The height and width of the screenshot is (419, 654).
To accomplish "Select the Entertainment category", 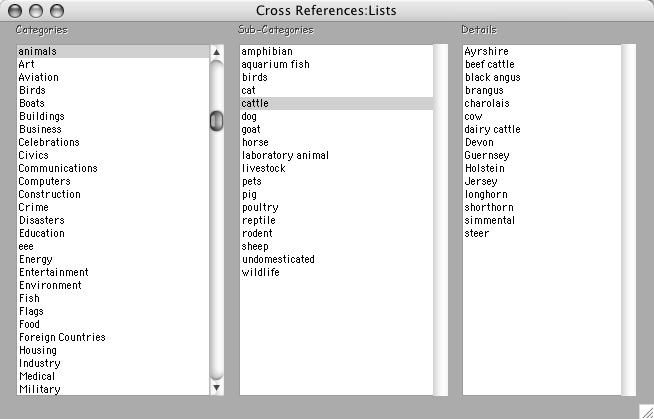I will [x=53, y=272].
